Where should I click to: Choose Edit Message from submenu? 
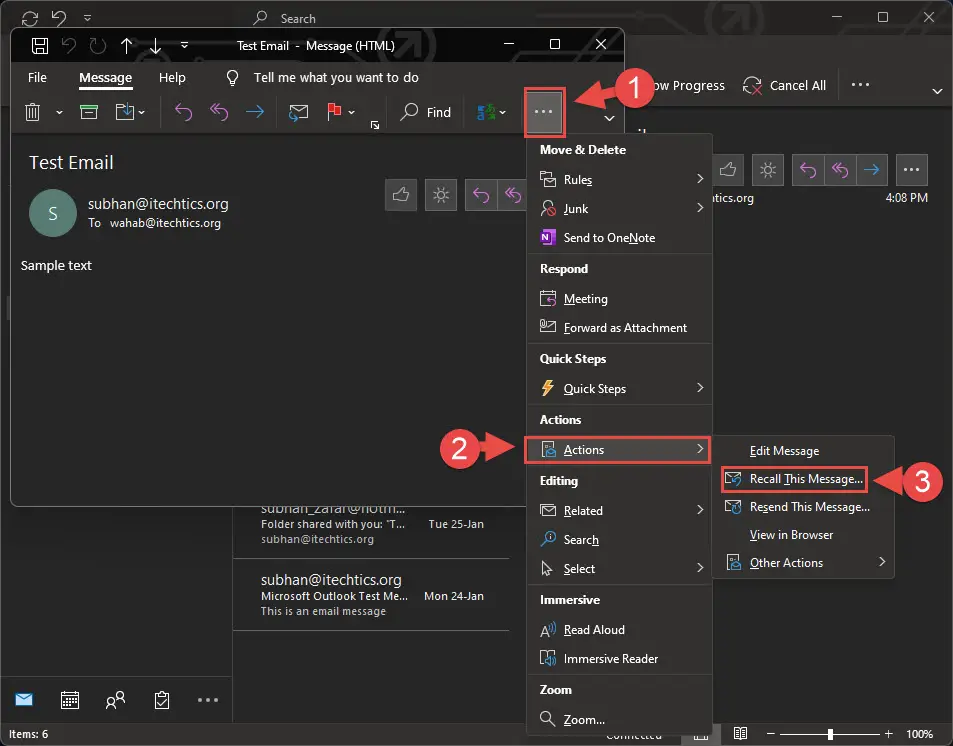[x=803, y=451]
